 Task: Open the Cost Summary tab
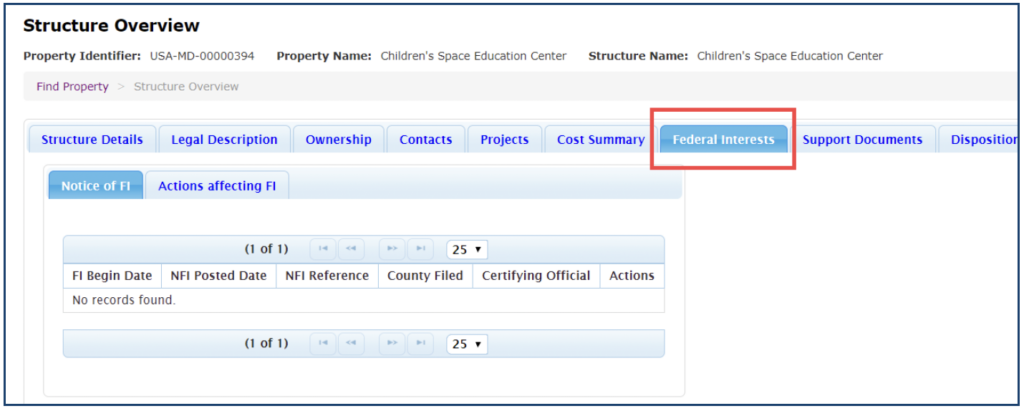tap(600, 140)
